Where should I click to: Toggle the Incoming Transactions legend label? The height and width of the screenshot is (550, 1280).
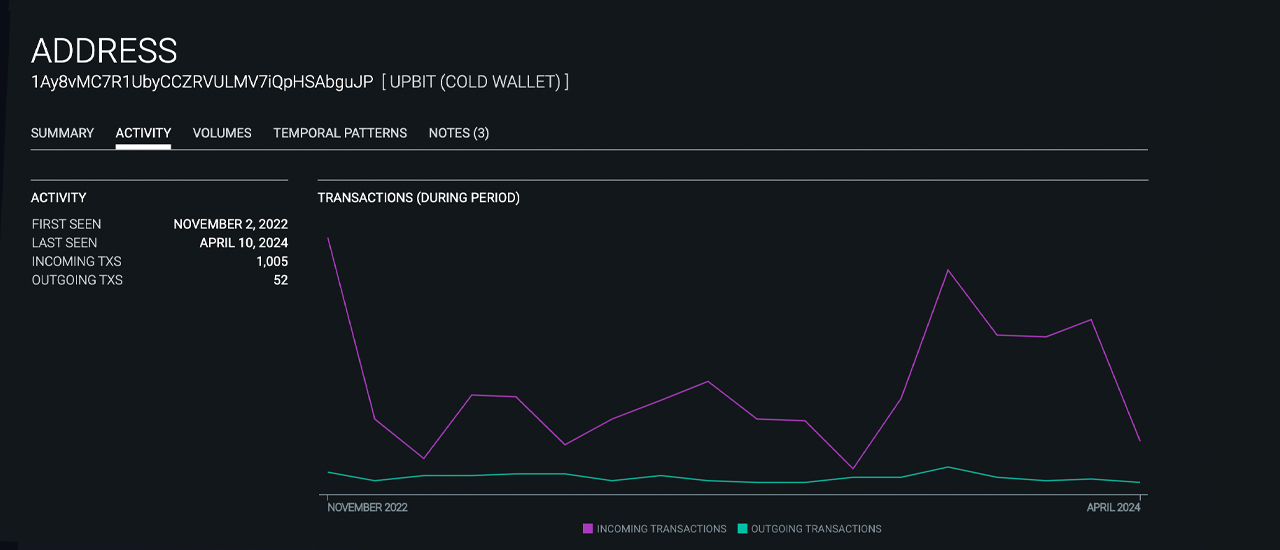[x=661, y=529]
